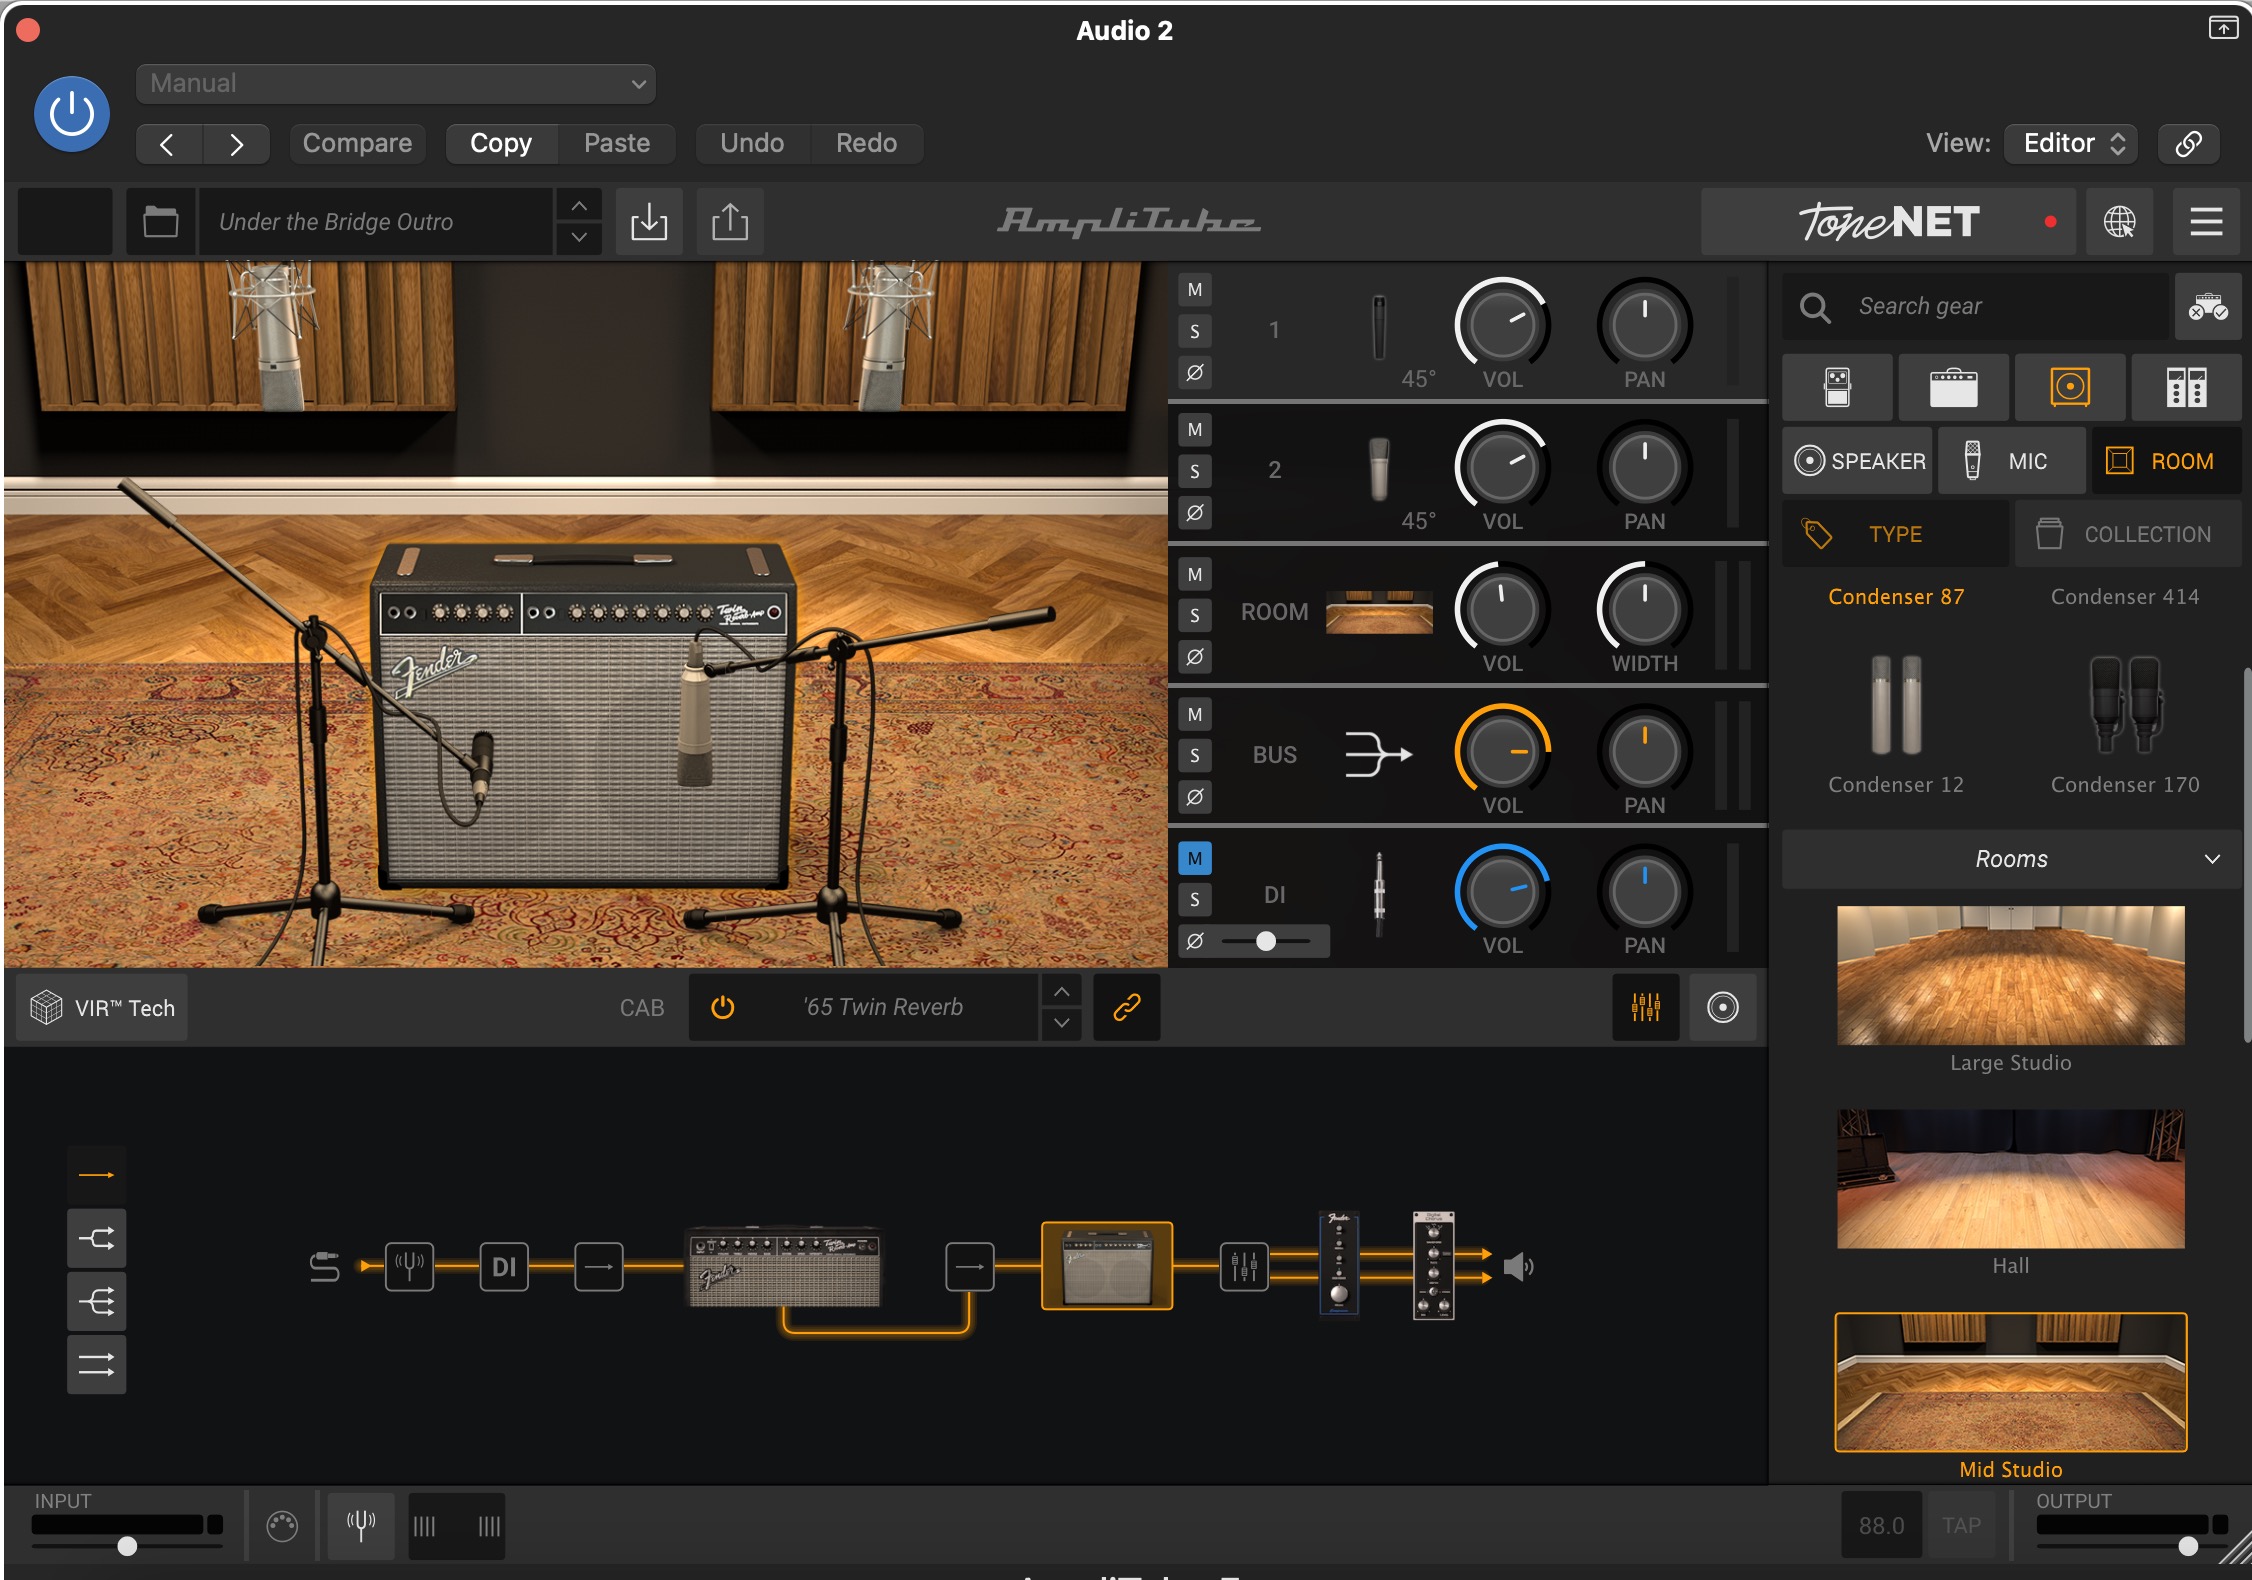Show the speaker view icon
The height and width of the screenshot is (1580, 2252).
point(1722,1007)
